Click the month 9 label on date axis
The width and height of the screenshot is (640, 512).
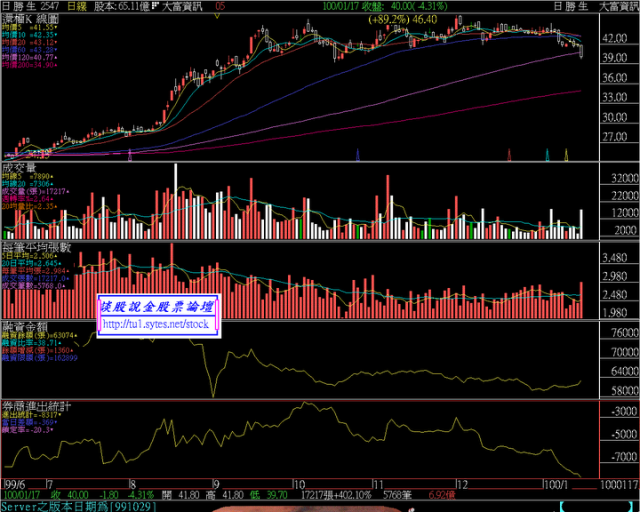point(216,485)
